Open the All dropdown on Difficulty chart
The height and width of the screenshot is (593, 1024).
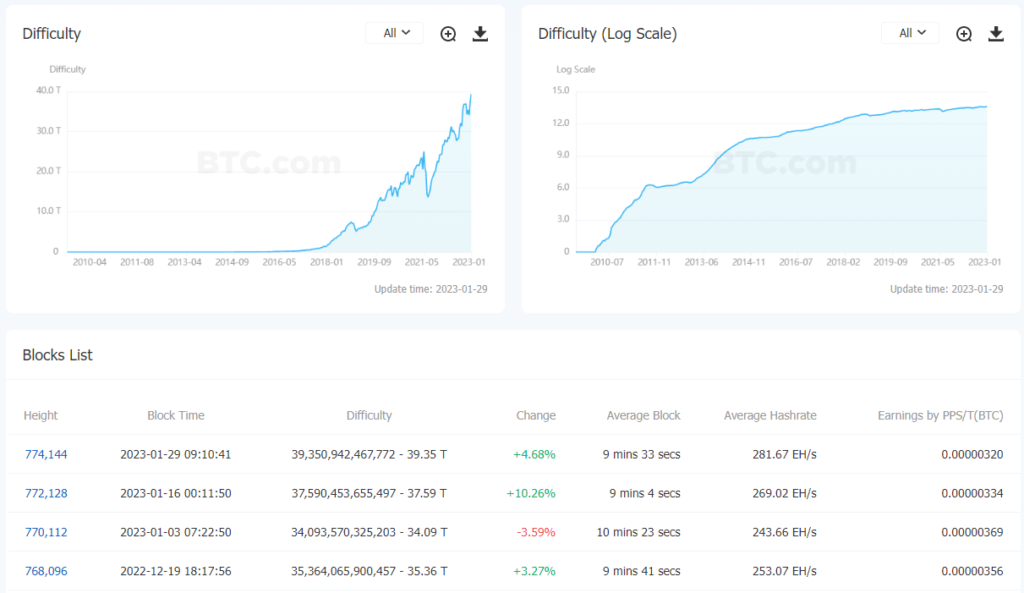pos(395,33)
